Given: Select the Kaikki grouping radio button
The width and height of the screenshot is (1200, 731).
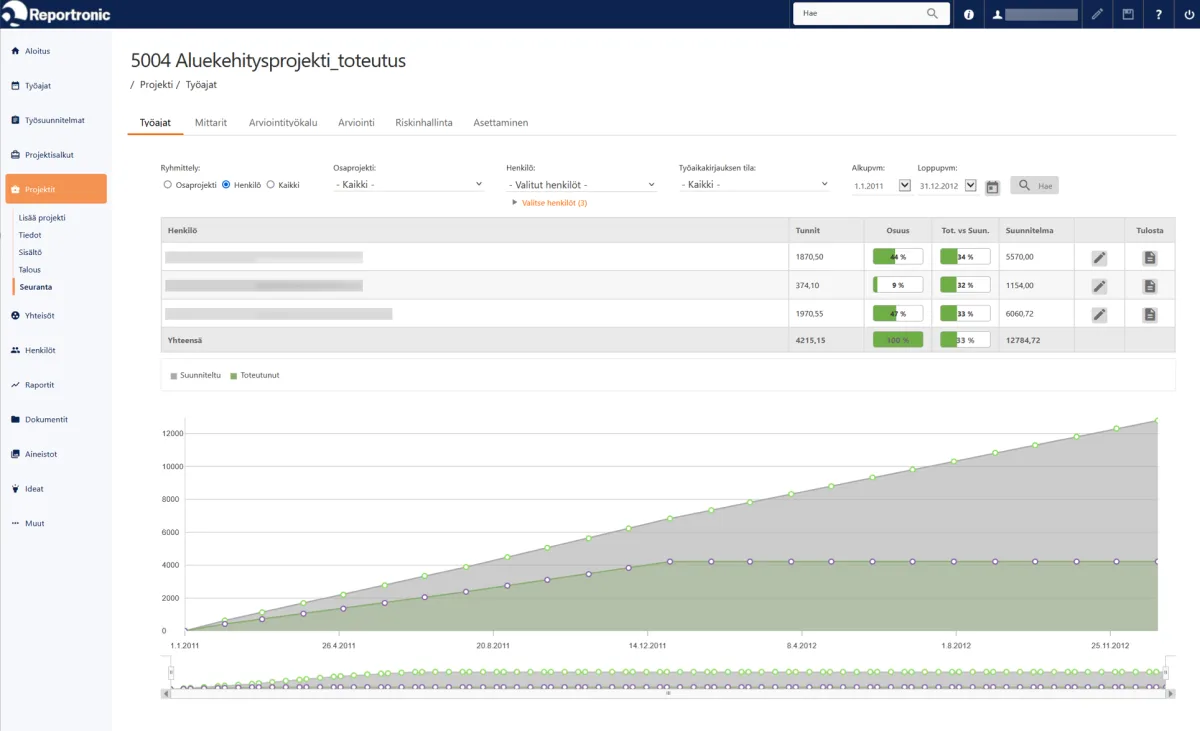Looking at the screenshot, I should coord(270,185).
